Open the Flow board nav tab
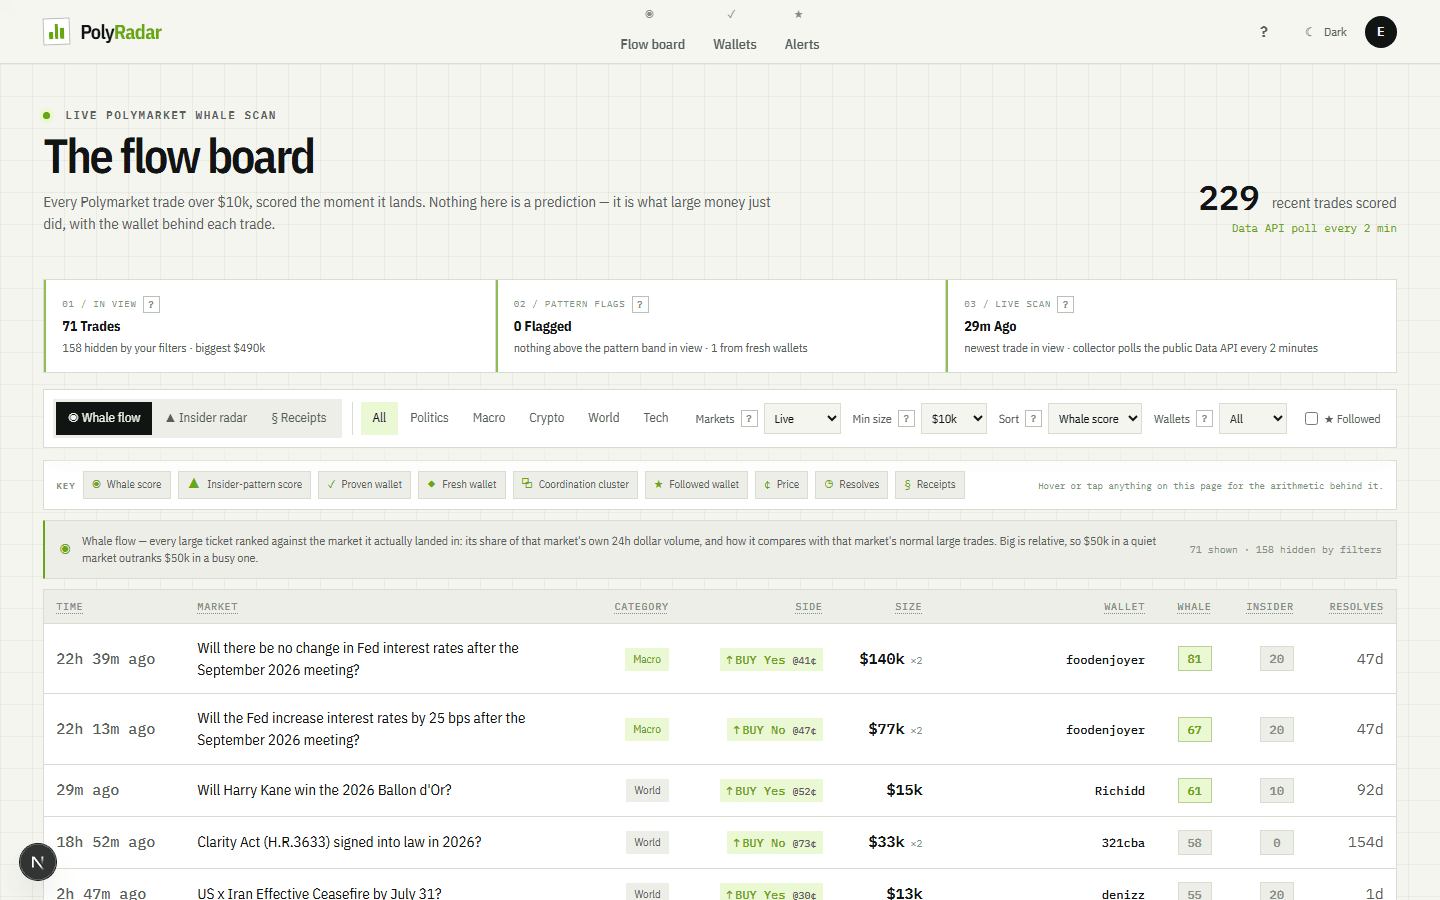 pos(652,32)
